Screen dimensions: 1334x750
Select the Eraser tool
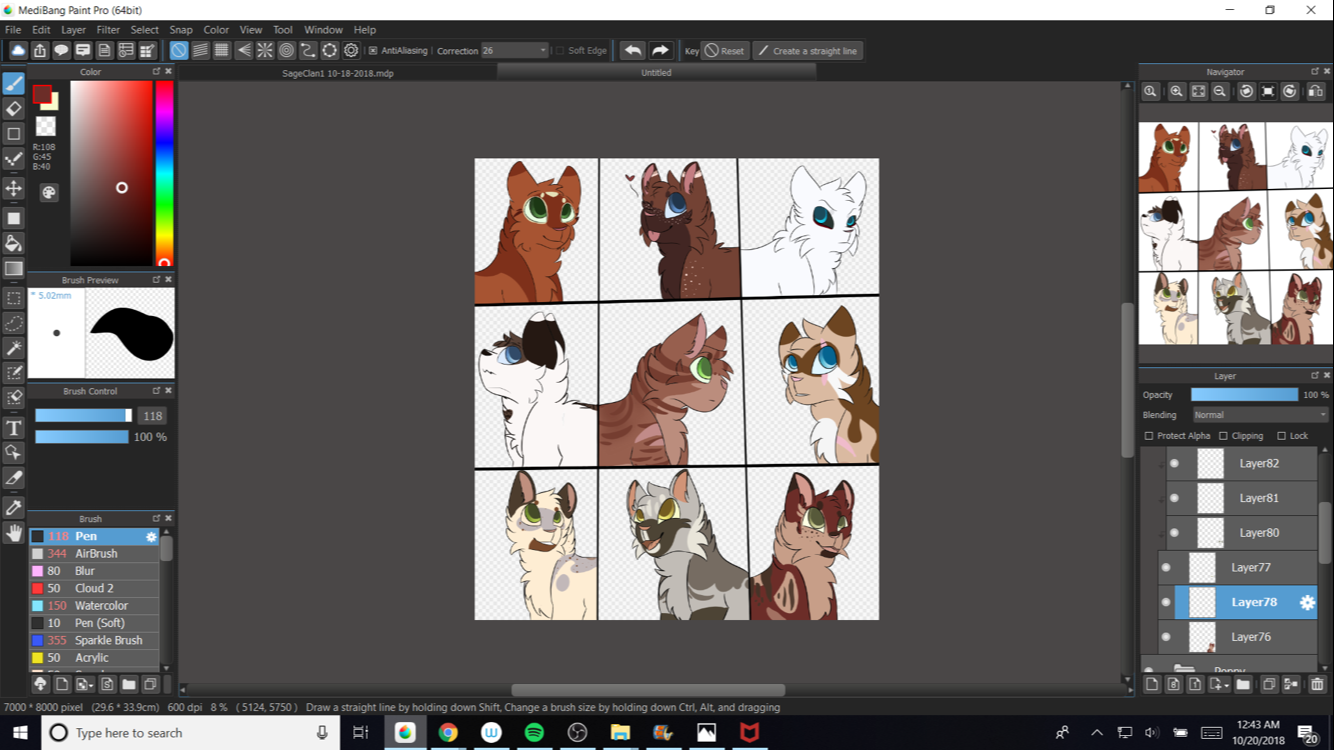tap(14, 108)
